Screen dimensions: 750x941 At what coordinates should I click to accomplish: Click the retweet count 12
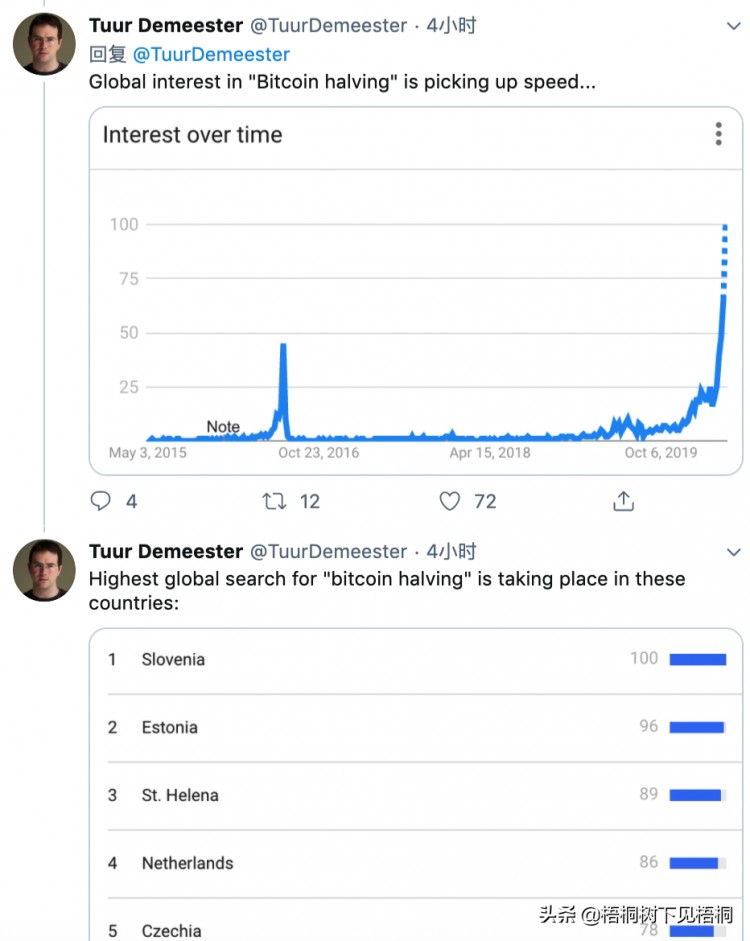point(310,501)
